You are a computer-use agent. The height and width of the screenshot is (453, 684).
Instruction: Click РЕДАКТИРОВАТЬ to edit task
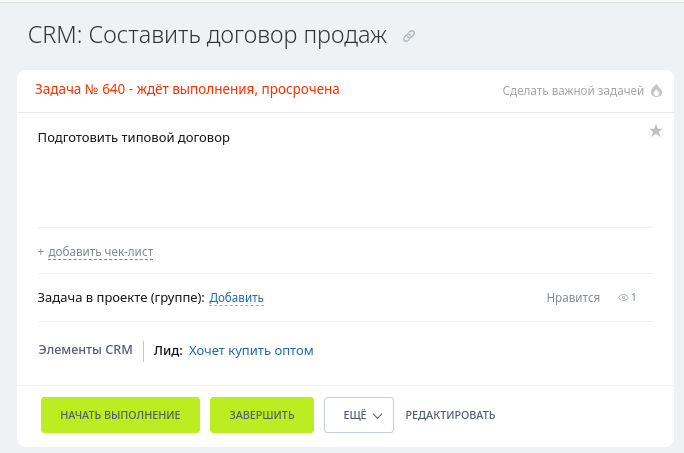click(450, 415)
